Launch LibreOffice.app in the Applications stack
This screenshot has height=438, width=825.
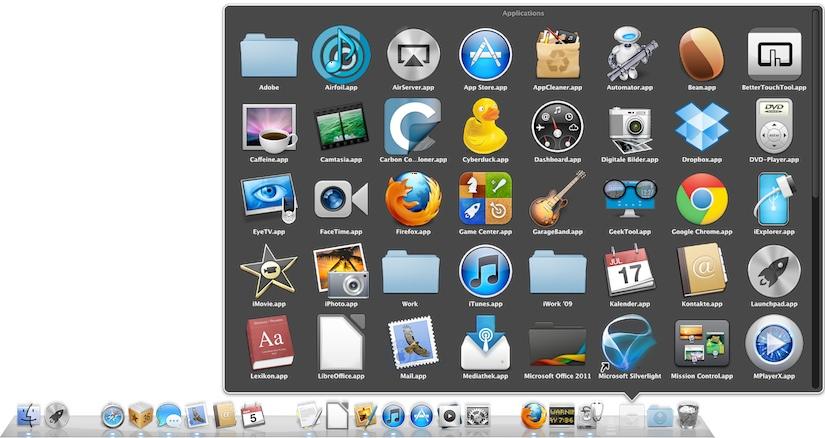(x=341, y=344)
